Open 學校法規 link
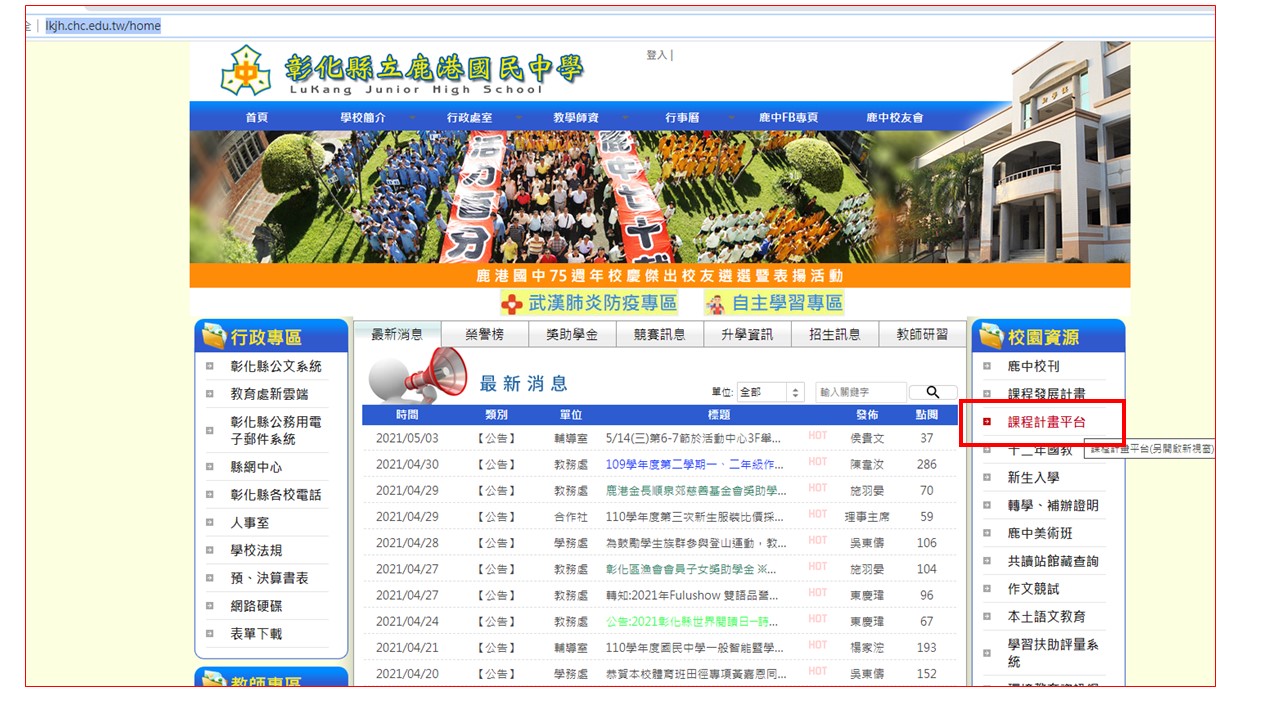Screen dimensions: 1280x720 [256, 550]
